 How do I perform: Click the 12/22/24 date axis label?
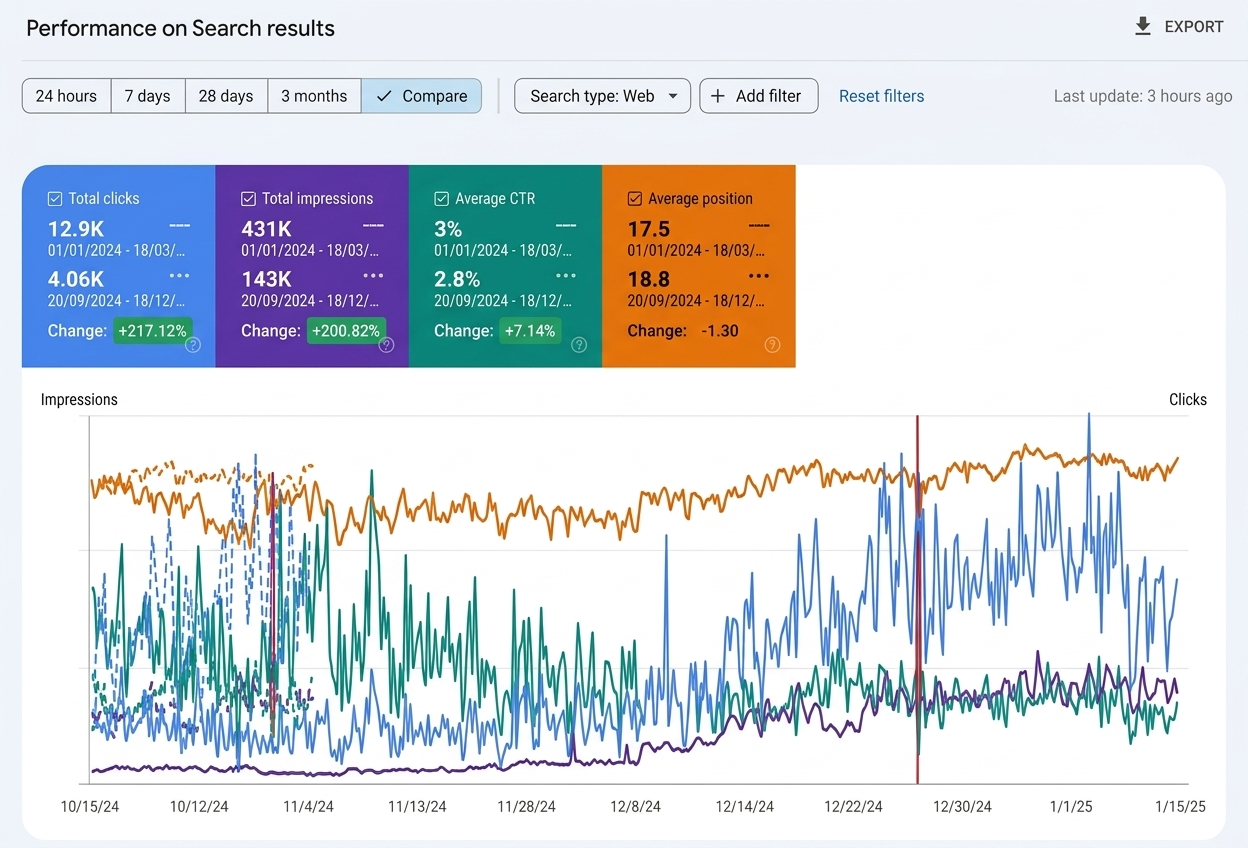pyautogui.click(x=853, y=807)
